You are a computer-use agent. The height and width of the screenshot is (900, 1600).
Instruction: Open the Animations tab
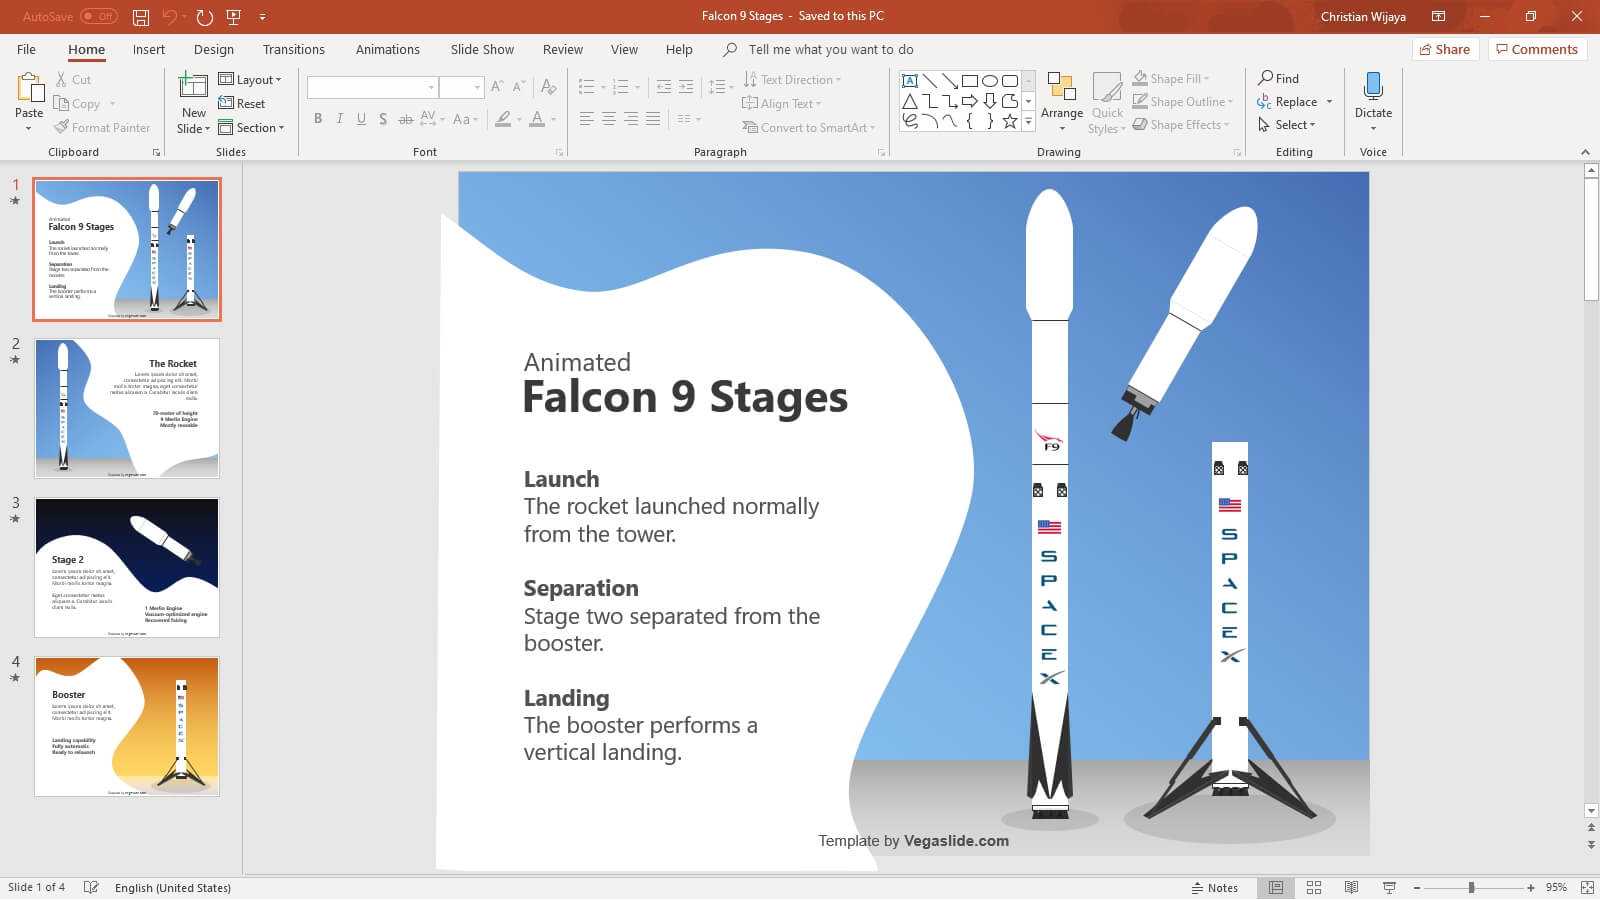[388, 49]
